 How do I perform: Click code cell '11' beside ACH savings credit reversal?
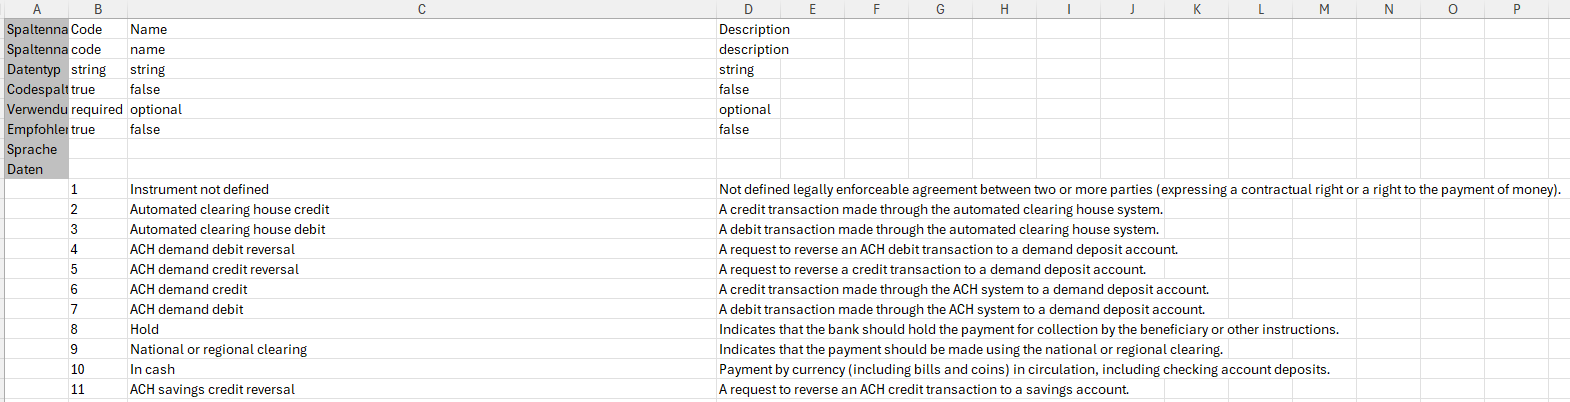(x=98, y=389)
